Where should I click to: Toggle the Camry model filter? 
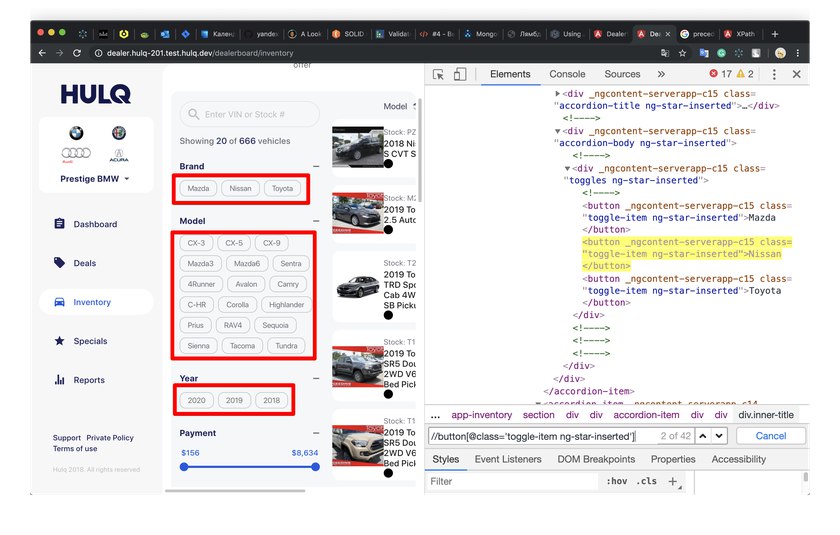(288, 284)
